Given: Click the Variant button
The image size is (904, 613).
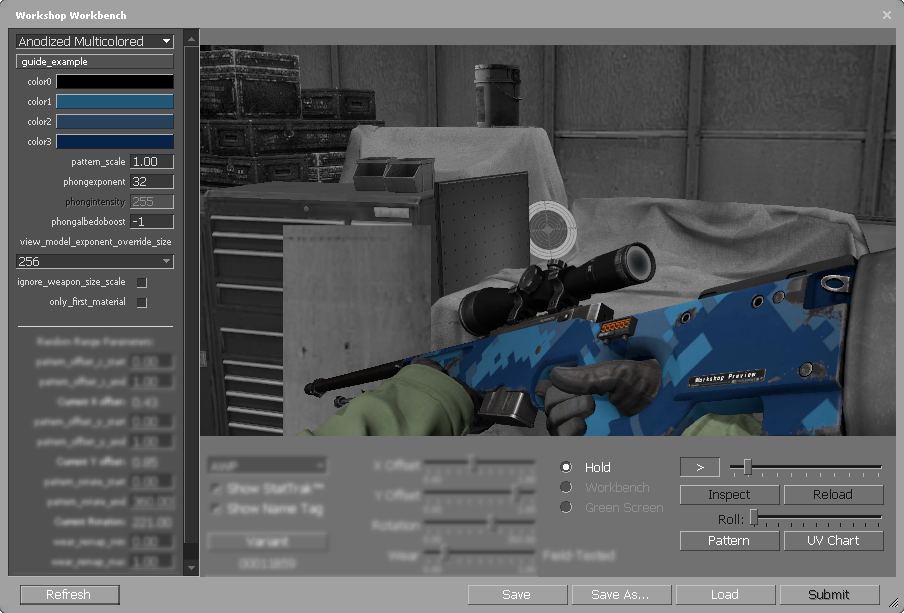Looking at the screenshot, I should tap(267, 542).
